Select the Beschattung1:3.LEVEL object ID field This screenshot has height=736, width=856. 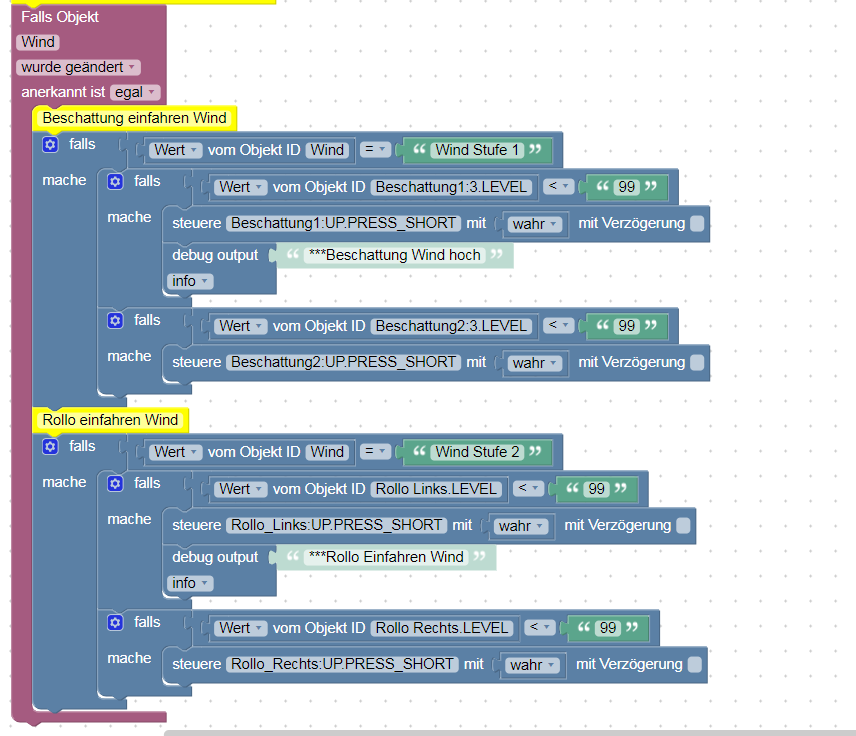click(x=451, y=187)
